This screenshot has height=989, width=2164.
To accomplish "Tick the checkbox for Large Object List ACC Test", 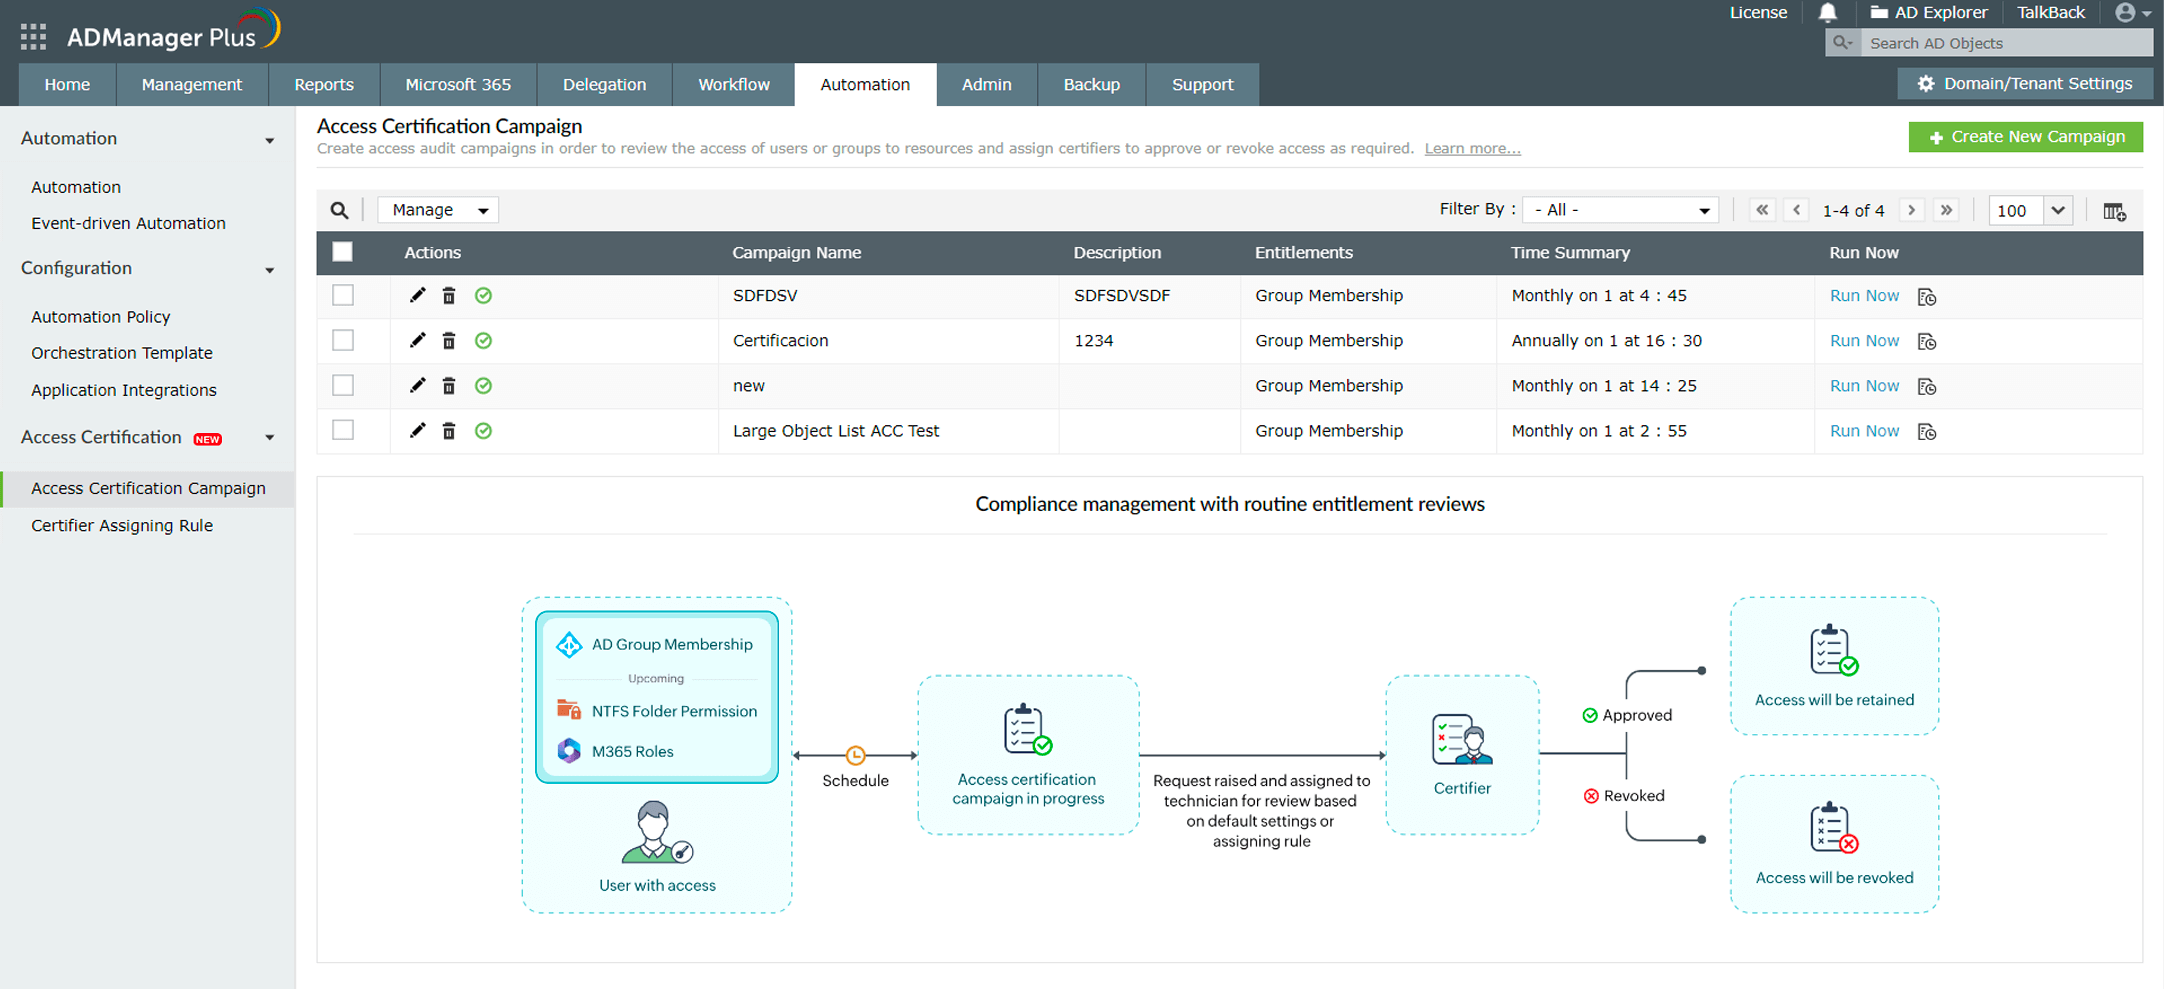I will 343,430.
